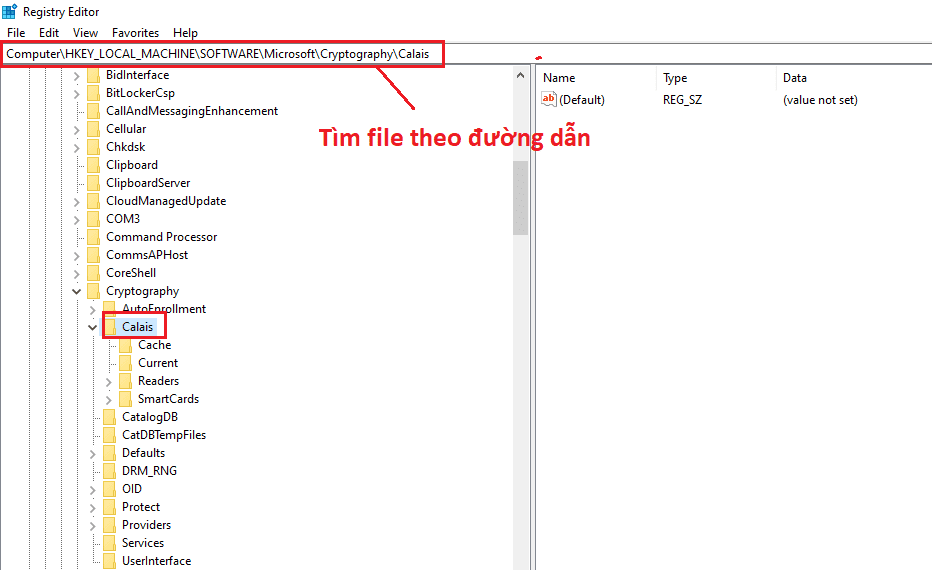Click the Registry Editor app icon in title bar
This screenshot has height=570, width=932.
(10, 11)
